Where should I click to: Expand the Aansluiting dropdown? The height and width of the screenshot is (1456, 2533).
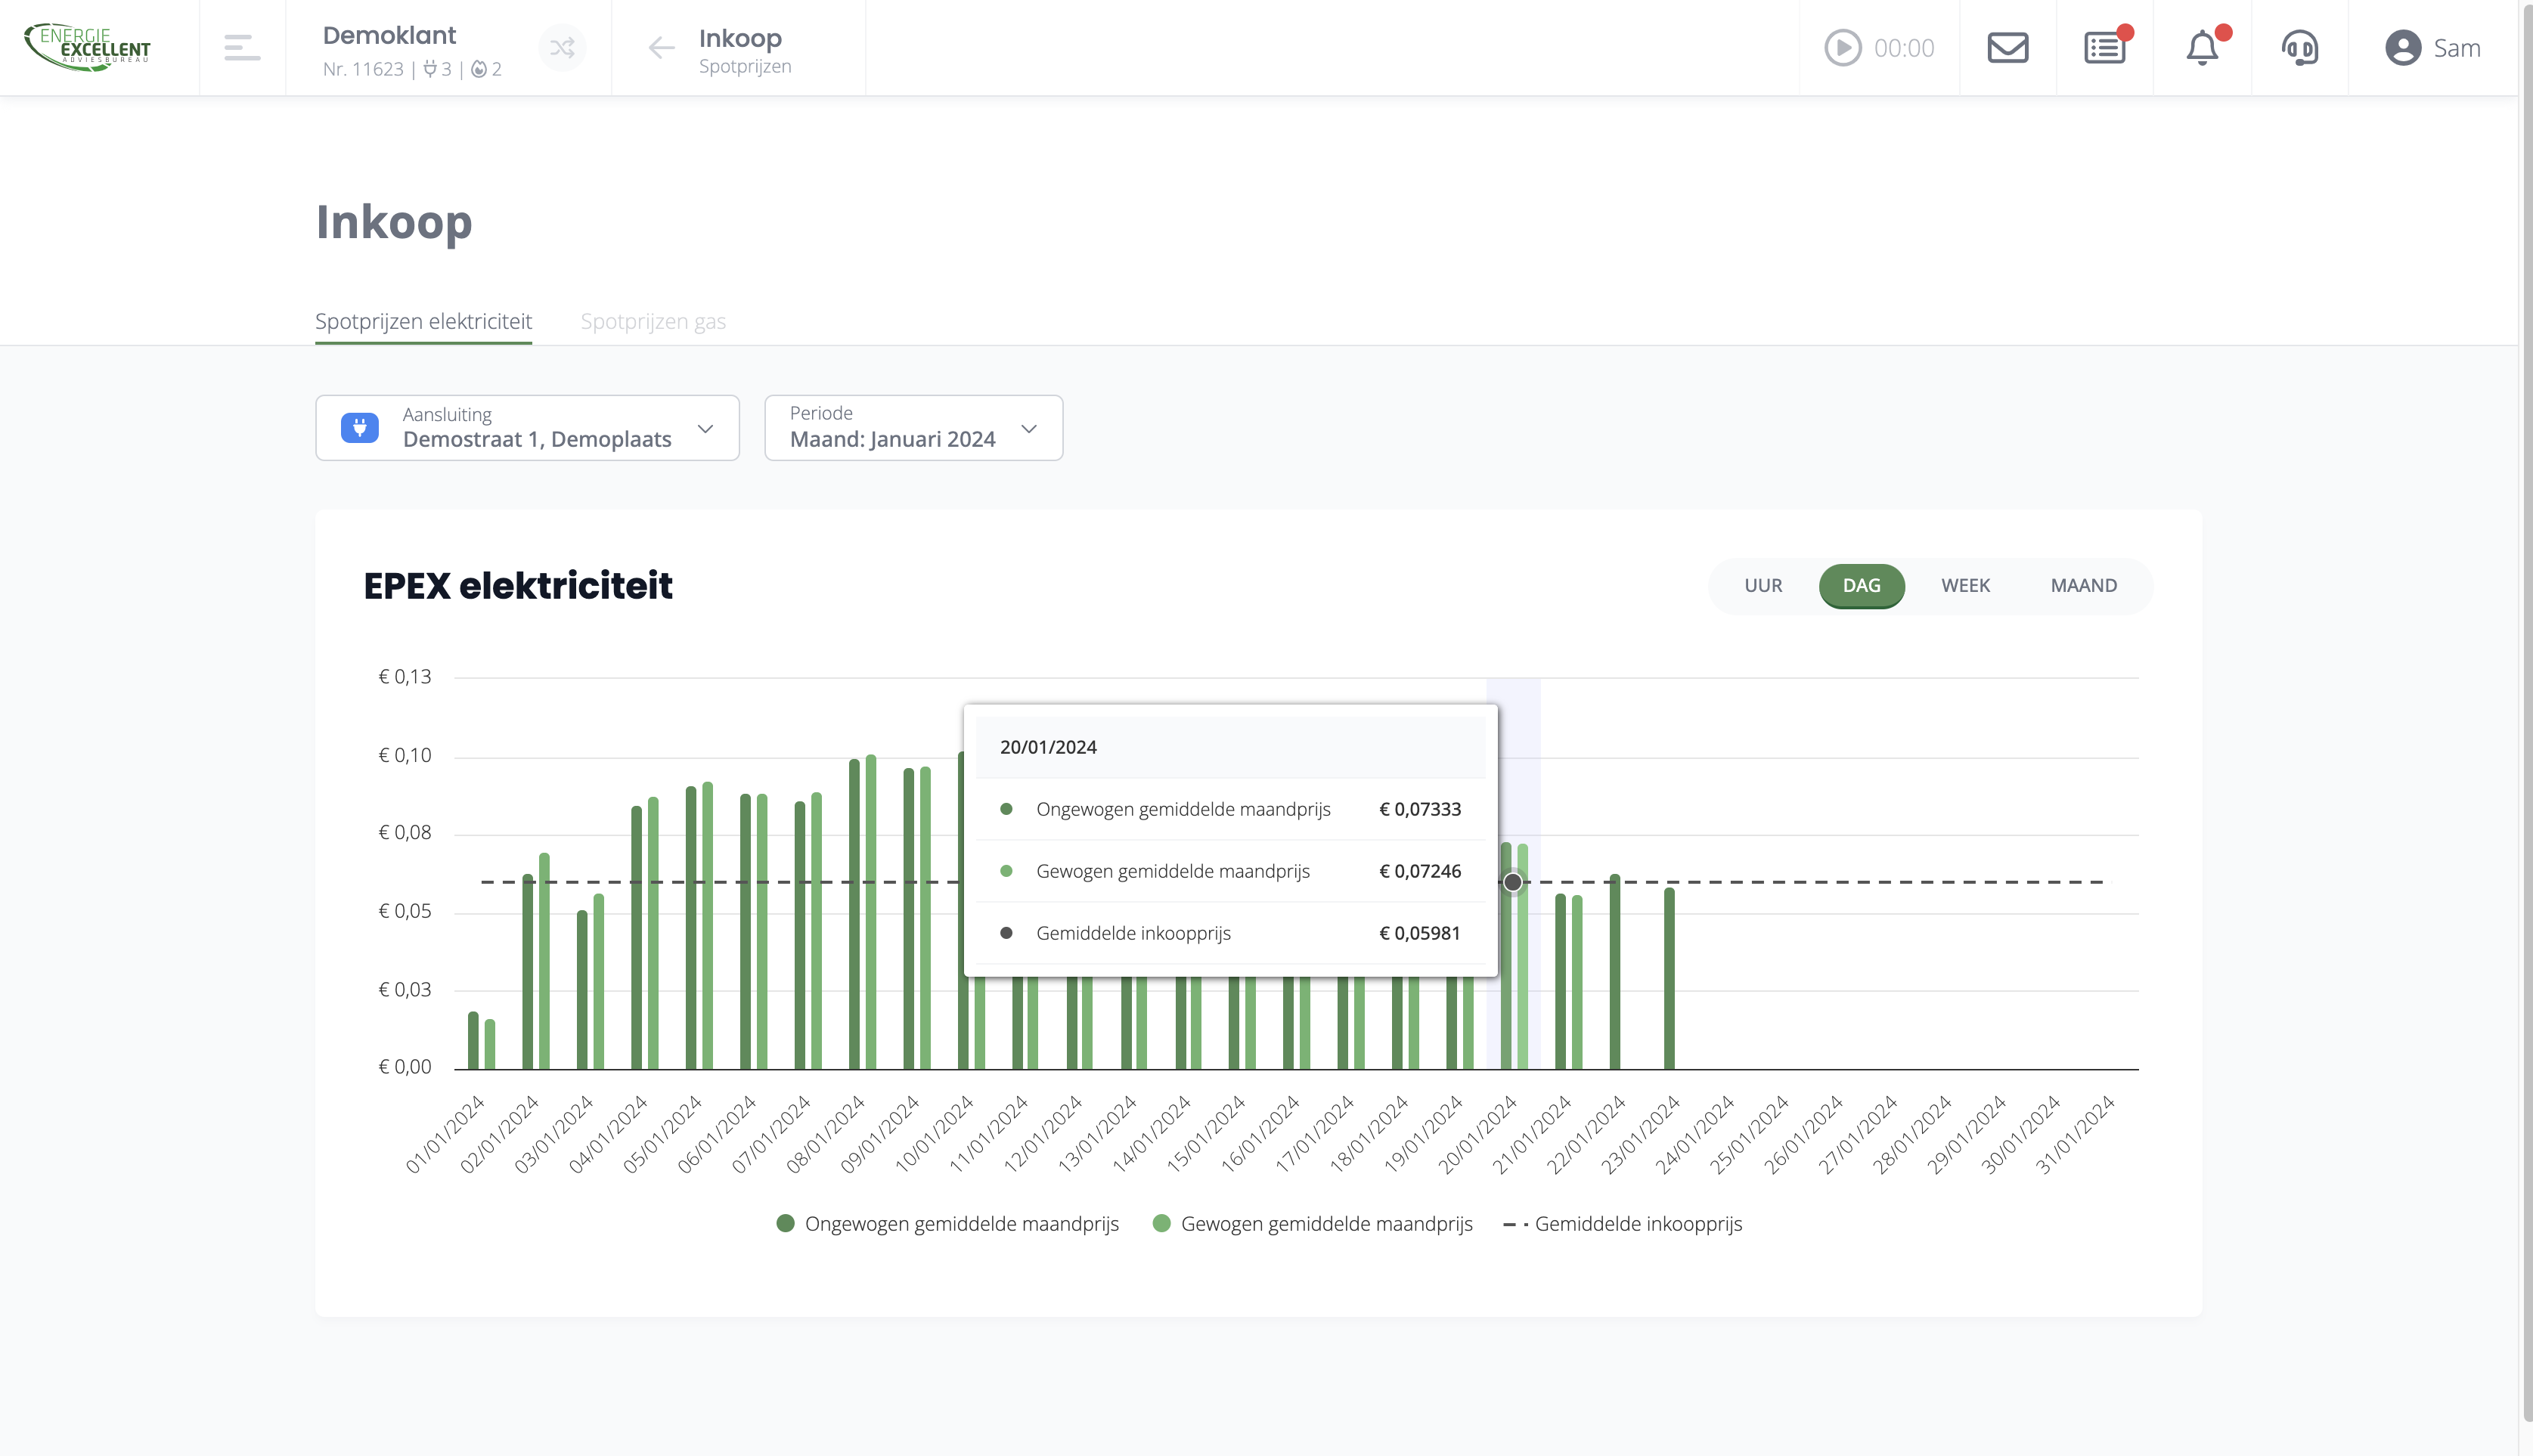click(527, 428)
